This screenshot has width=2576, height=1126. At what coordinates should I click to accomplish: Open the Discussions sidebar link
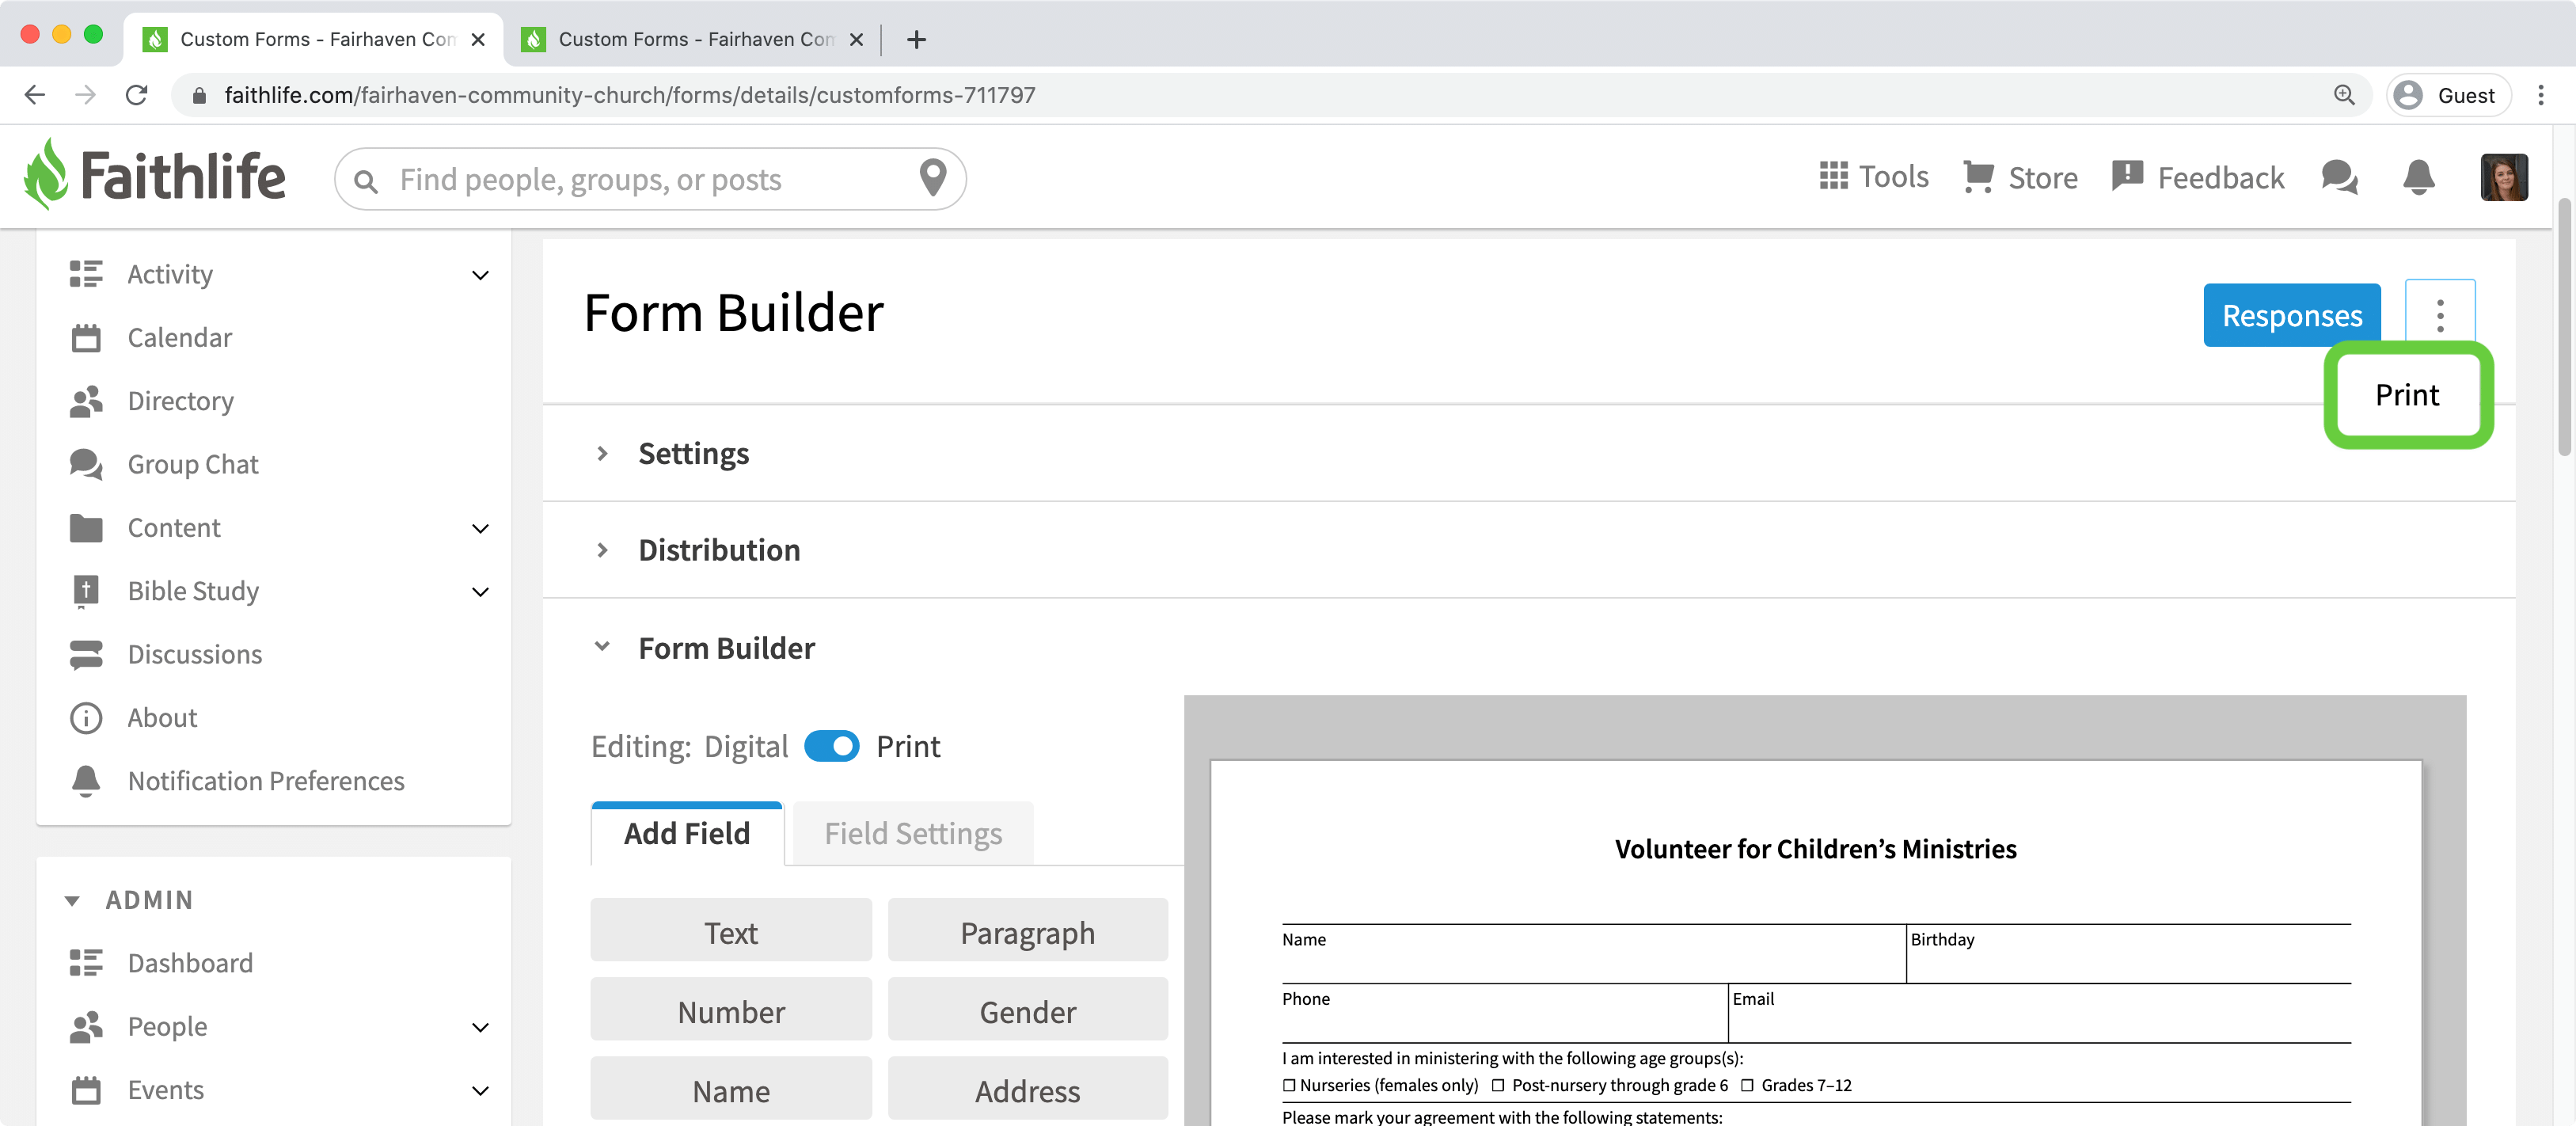(195, 654)
